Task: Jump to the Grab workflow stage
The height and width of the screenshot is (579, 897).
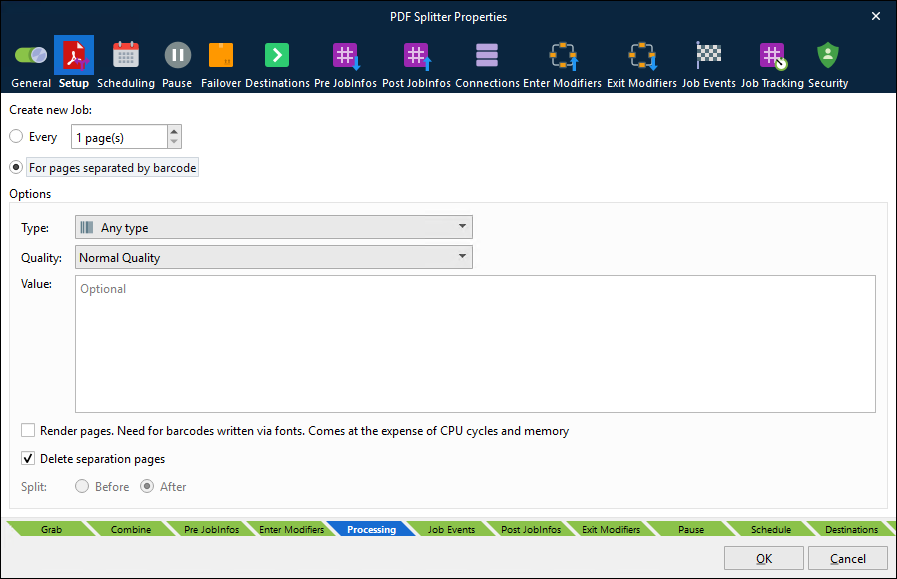Action: (x=51, y=529)
